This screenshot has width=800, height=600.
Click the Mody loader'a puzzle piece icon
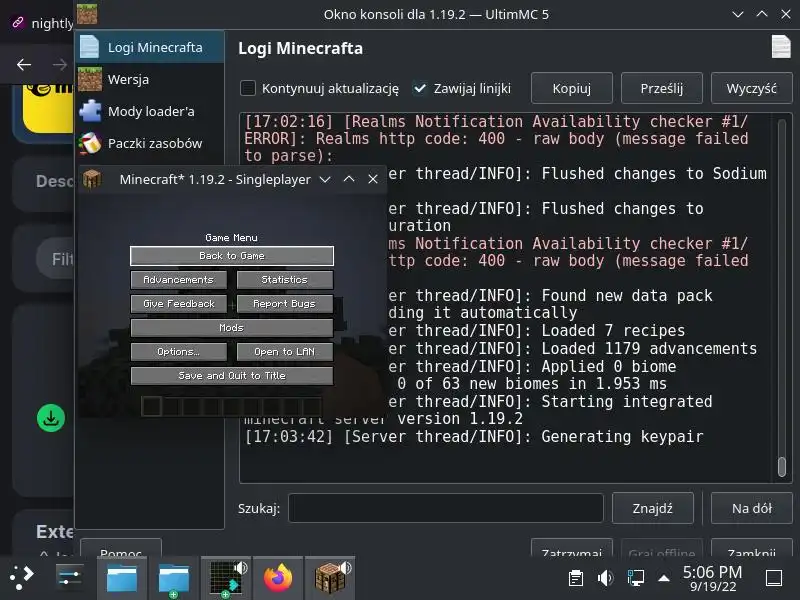point(90,111)
